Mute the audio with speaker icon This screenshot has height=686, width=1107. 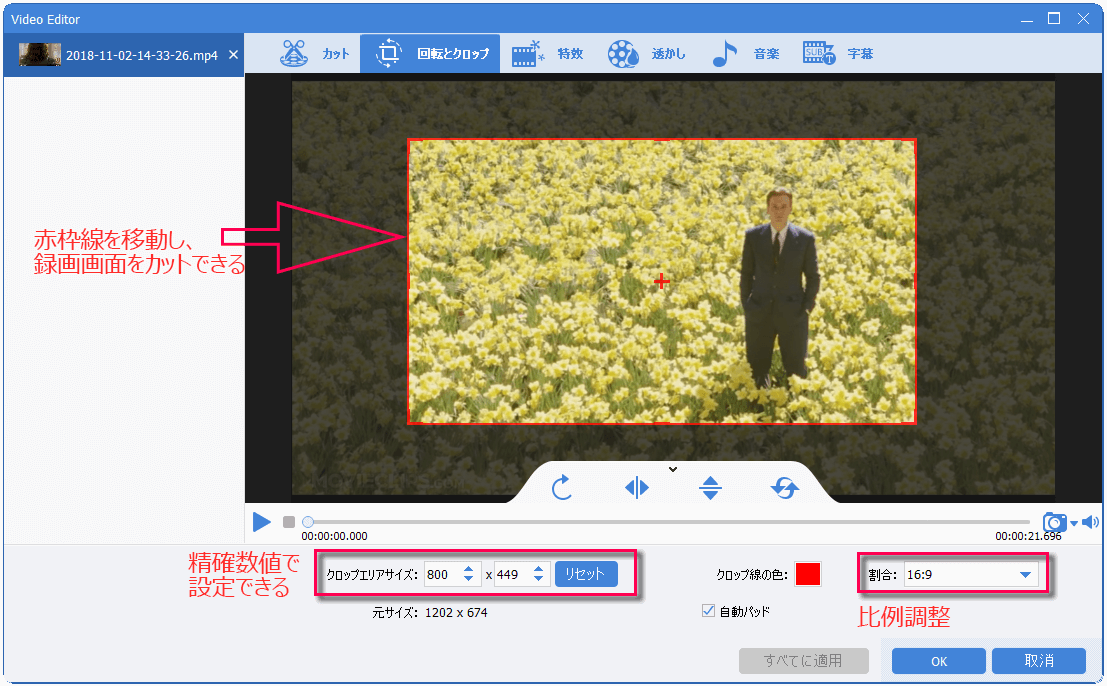1090,522
